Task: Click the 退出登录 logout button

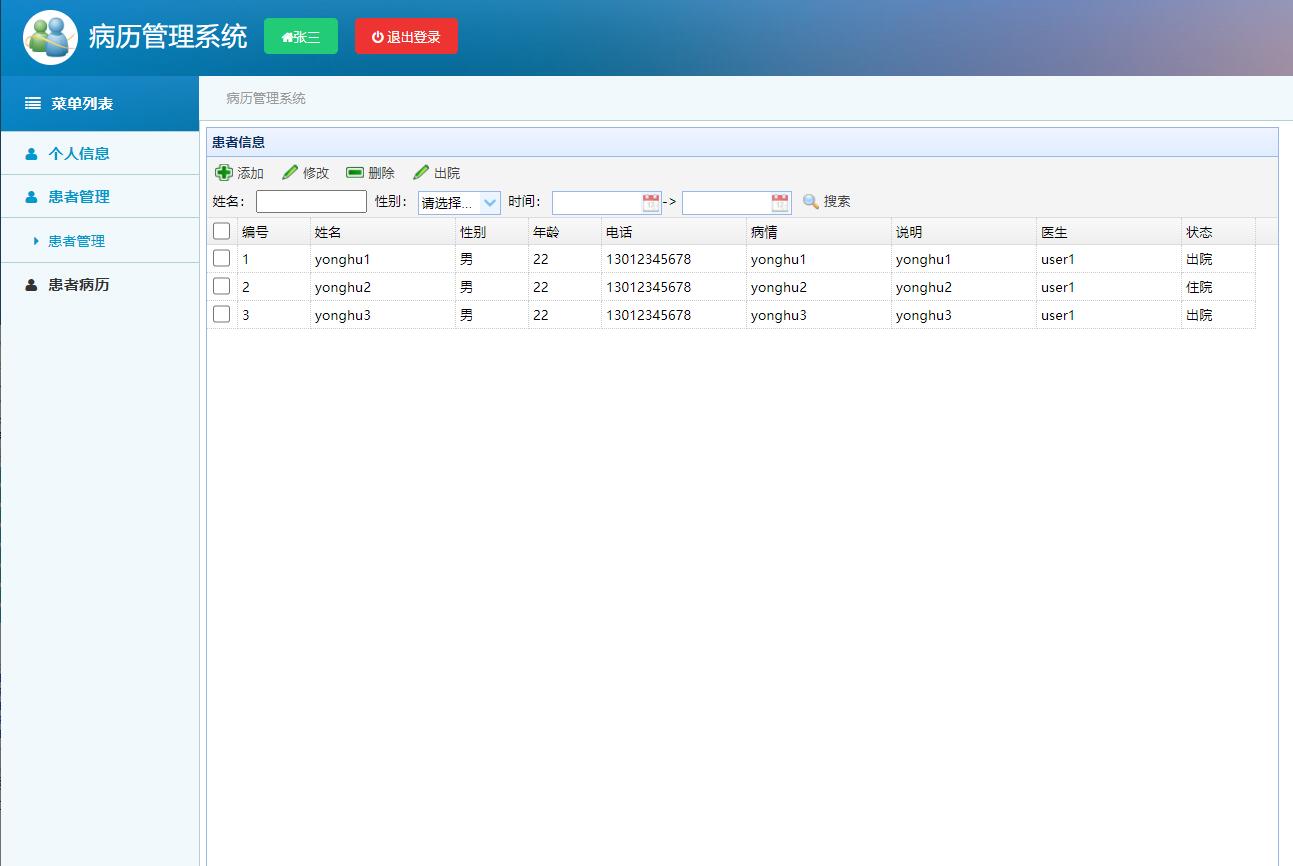Action: click(x=406, y=37)
